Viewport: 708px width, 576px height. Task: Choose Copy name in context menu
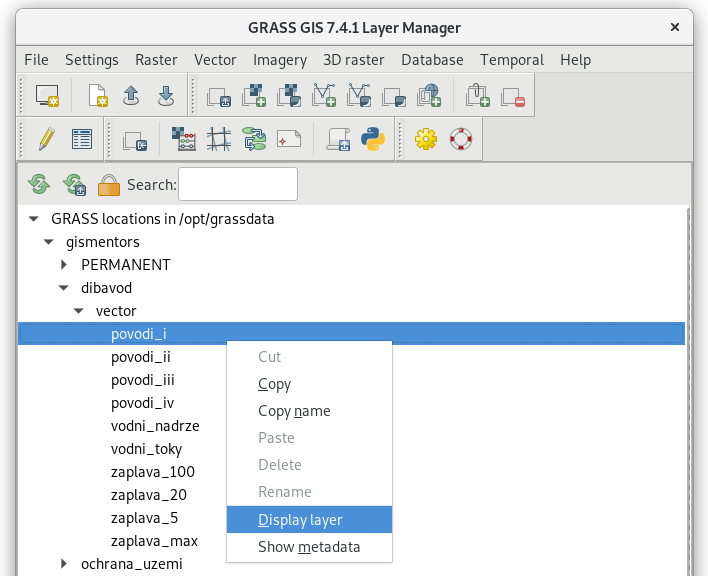tap(309, 411)
